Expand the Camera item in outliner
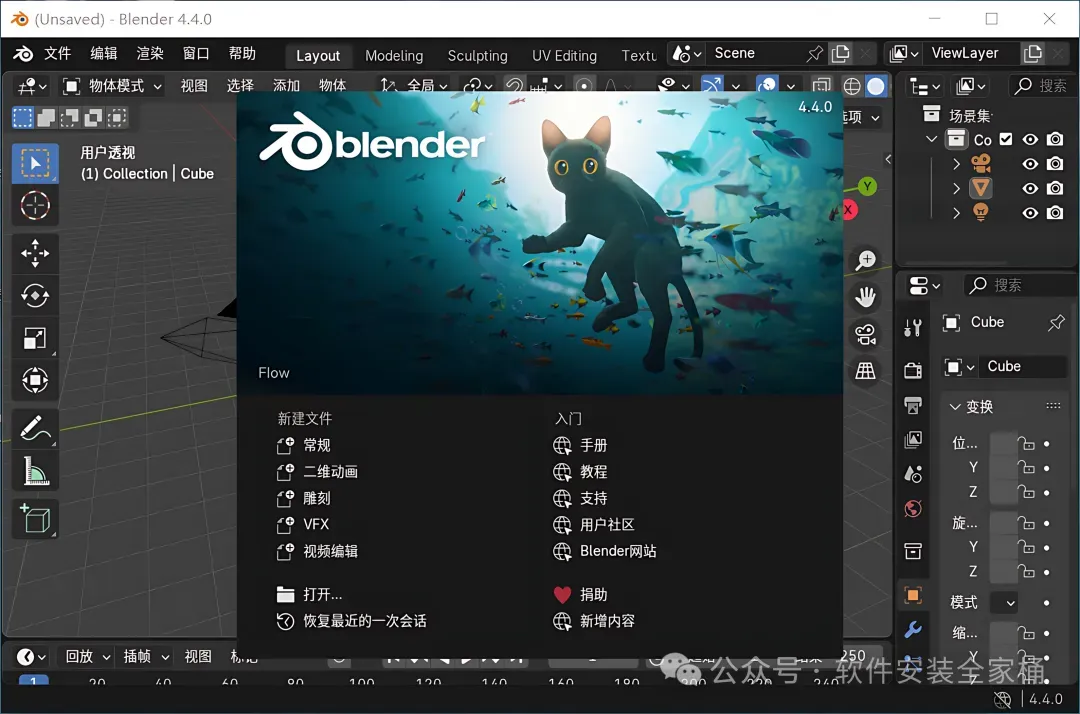 [x=956, y=164]
